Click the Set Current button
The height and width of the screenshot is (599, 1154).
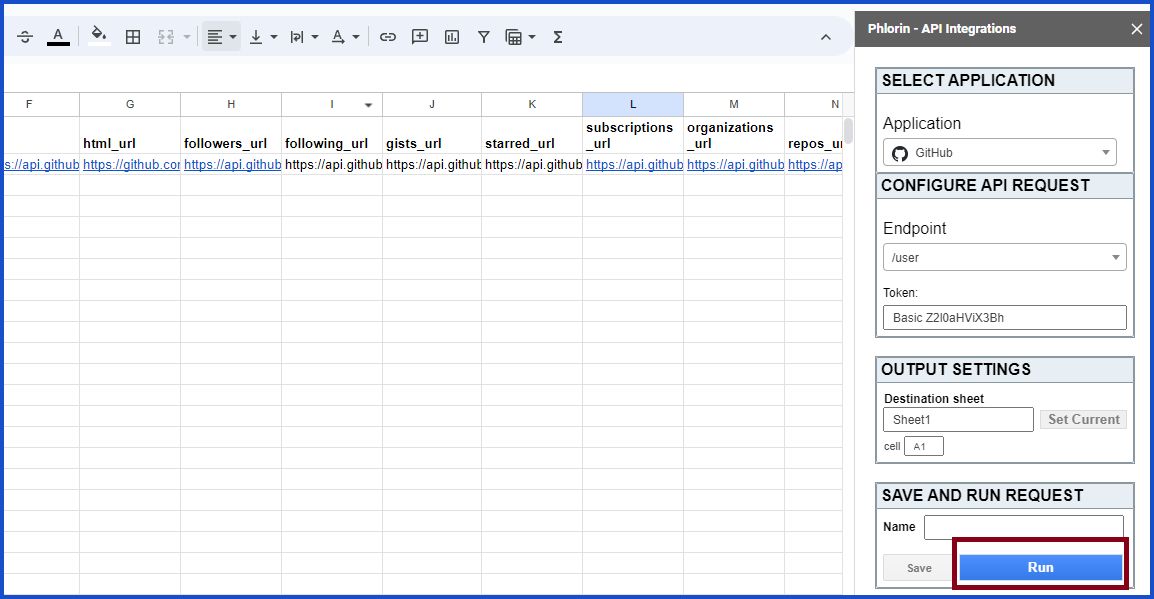[1083, 419]
